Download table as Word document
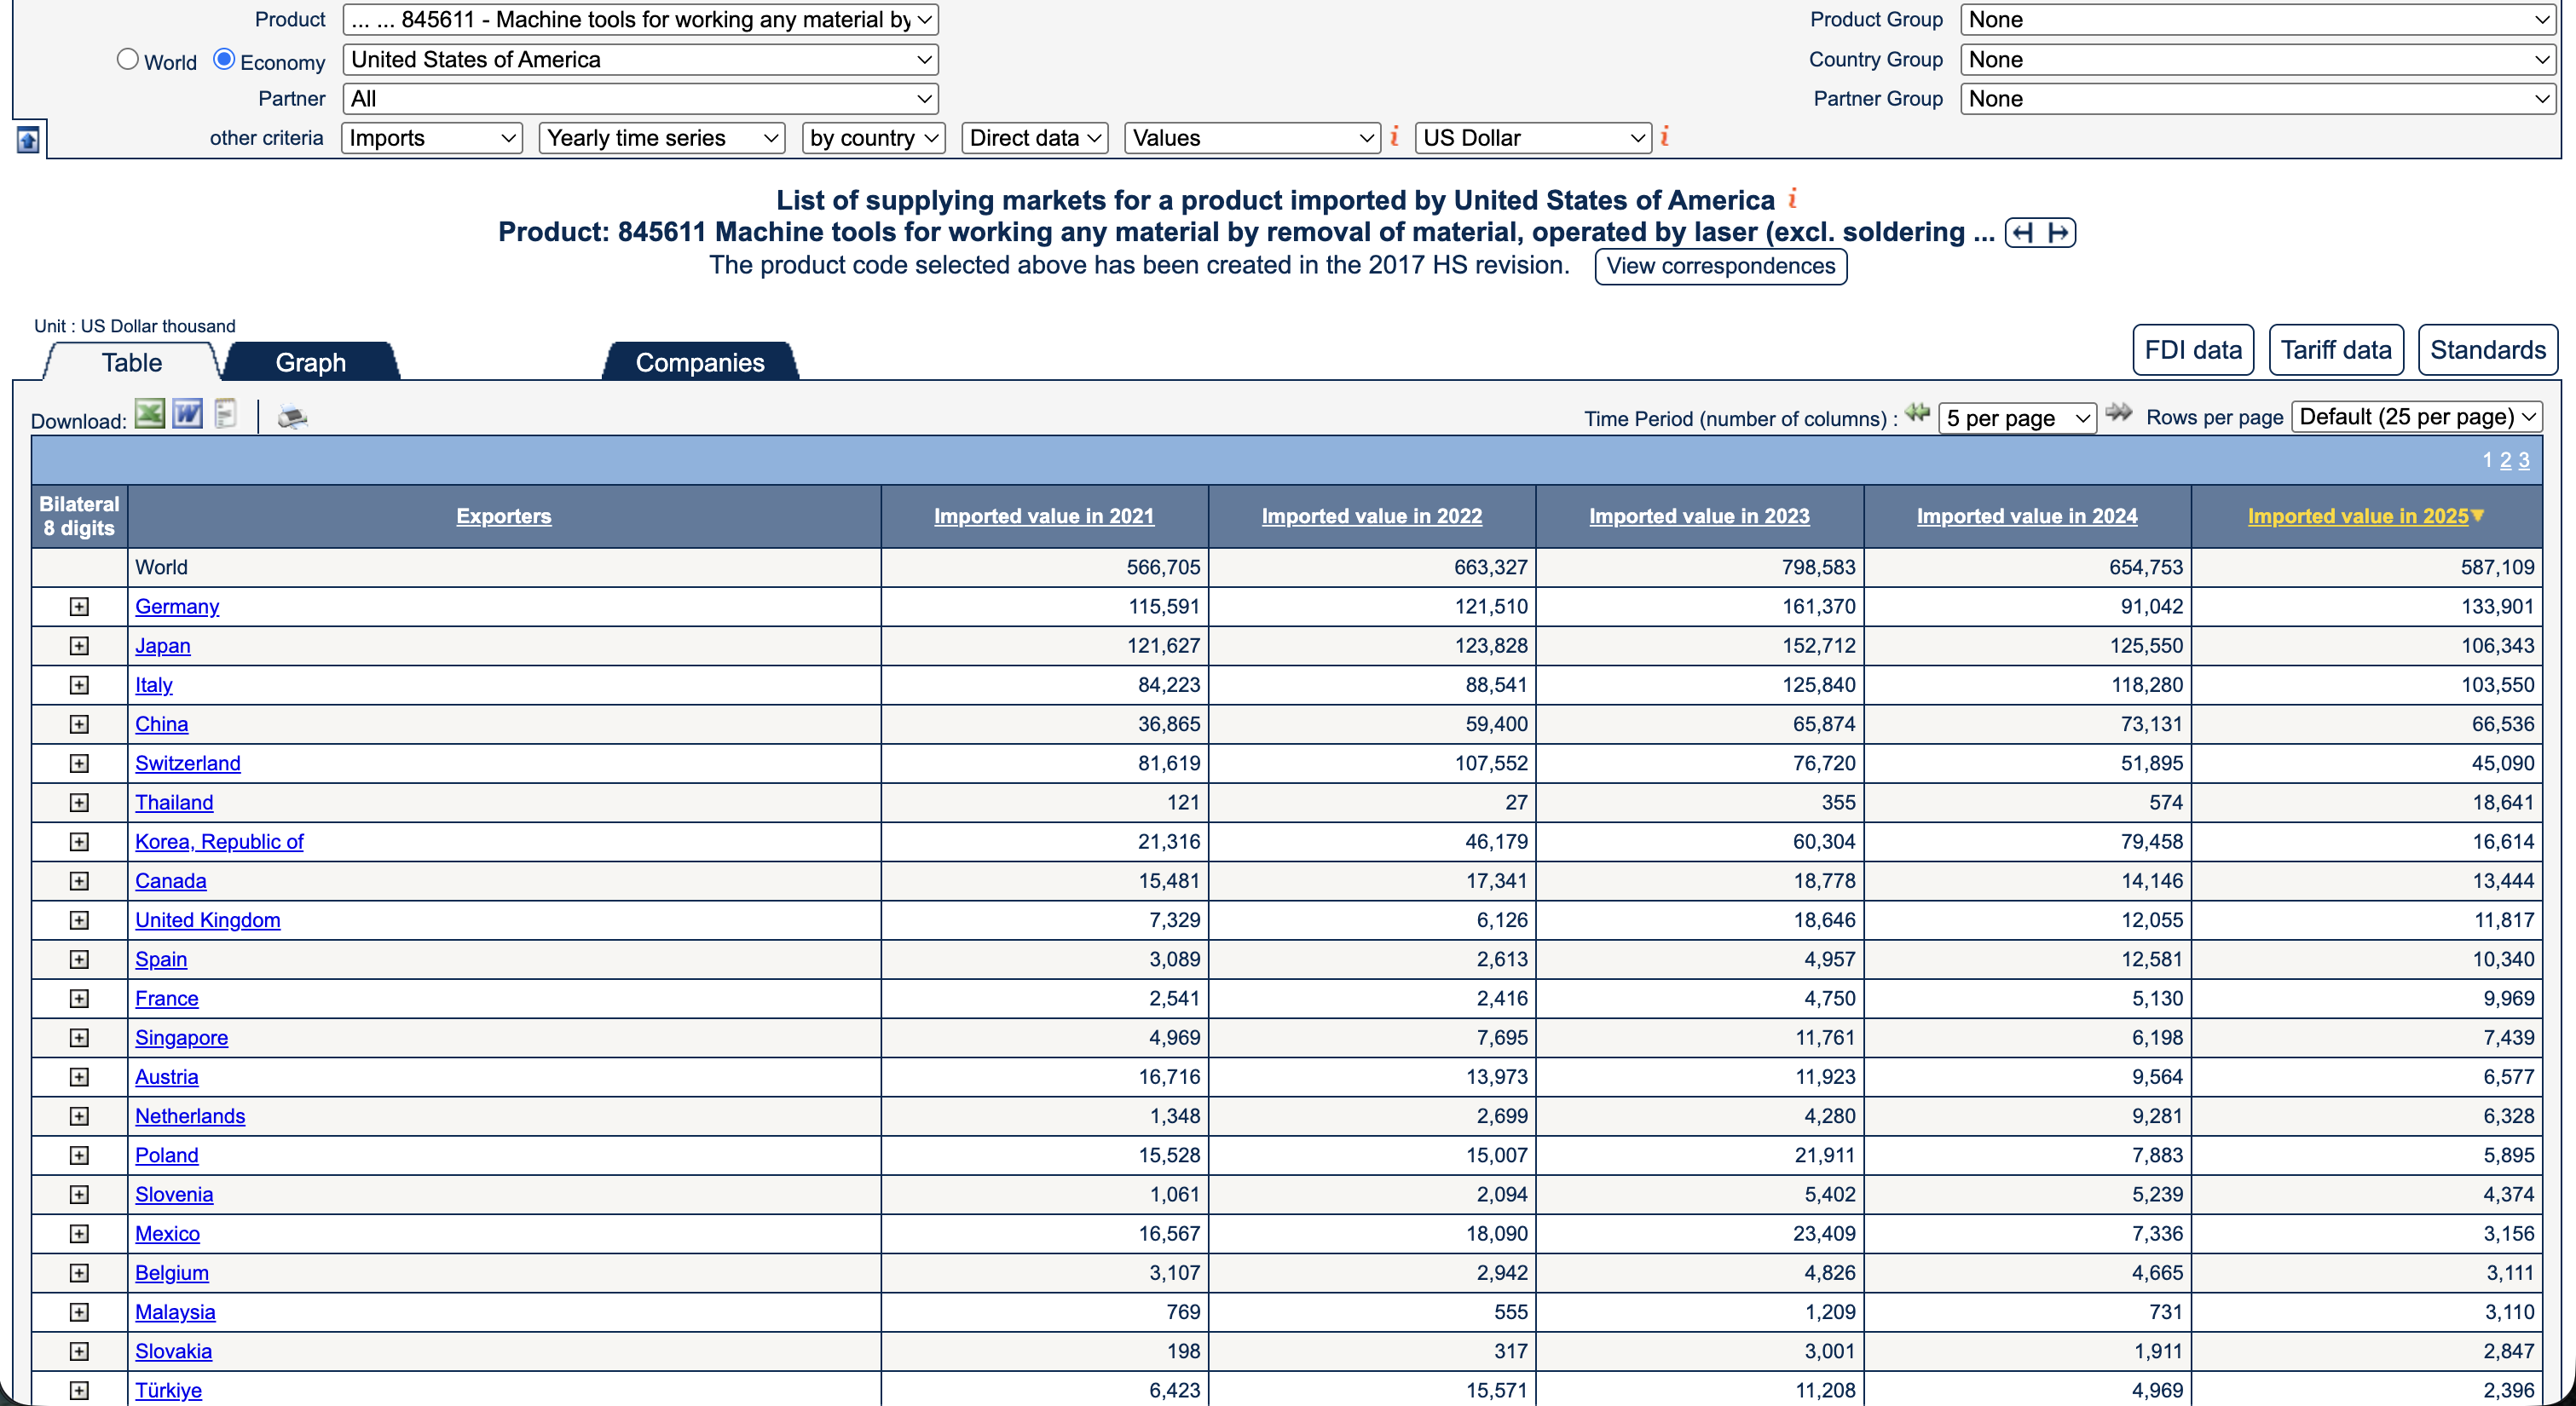2576x1406 pixels. click(187, 414)
